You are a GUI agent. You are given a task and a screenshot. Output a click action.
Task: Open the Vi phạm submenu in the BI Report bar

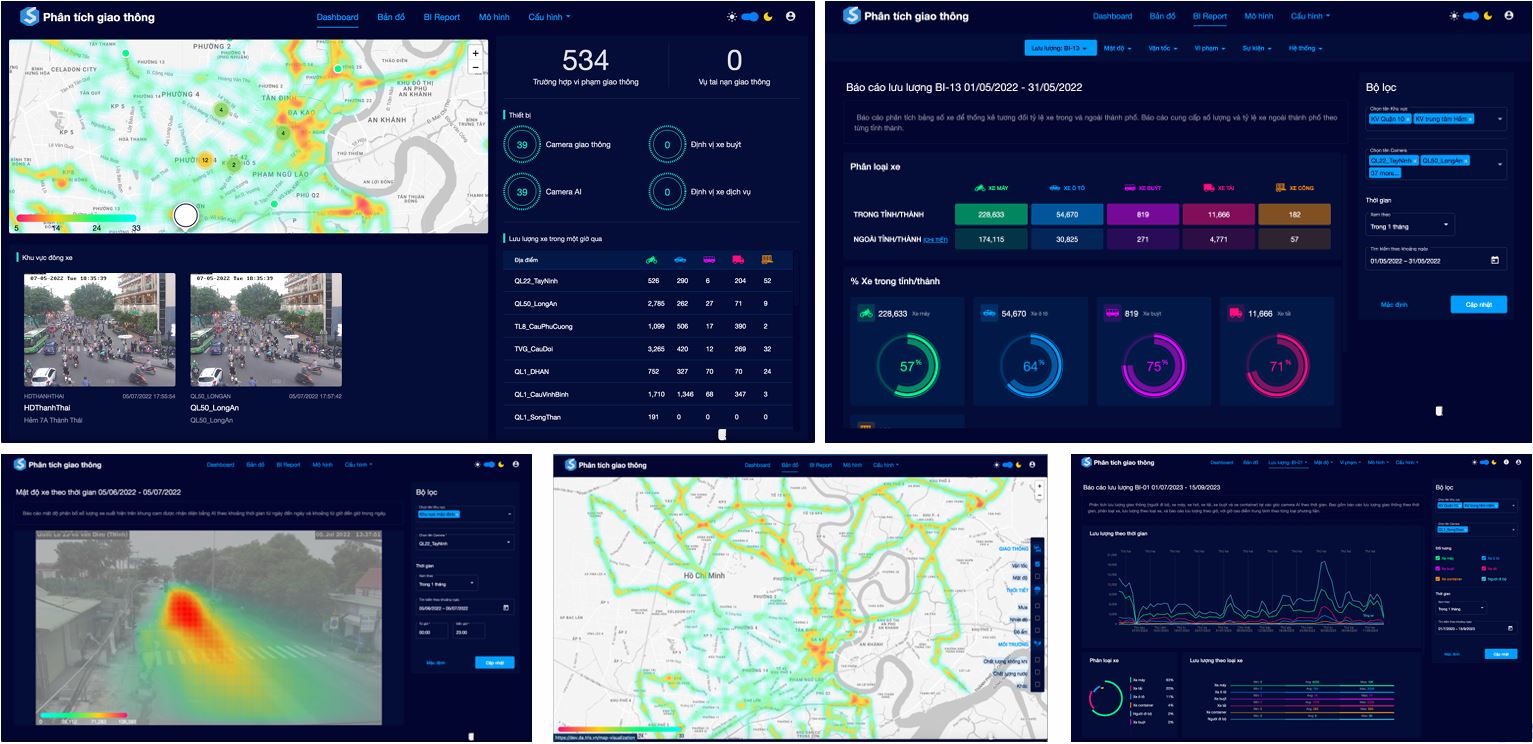1211,48
